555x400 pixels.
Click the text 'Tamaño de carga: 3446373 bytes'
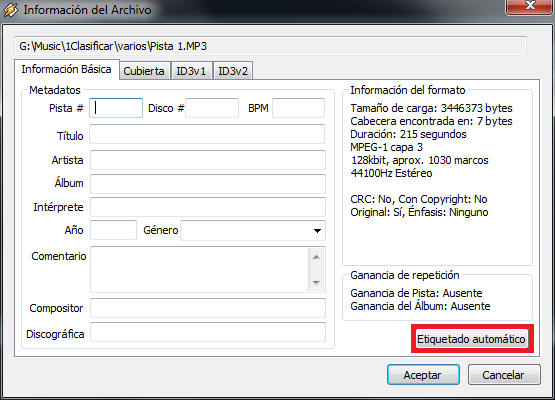coord(431,108)
